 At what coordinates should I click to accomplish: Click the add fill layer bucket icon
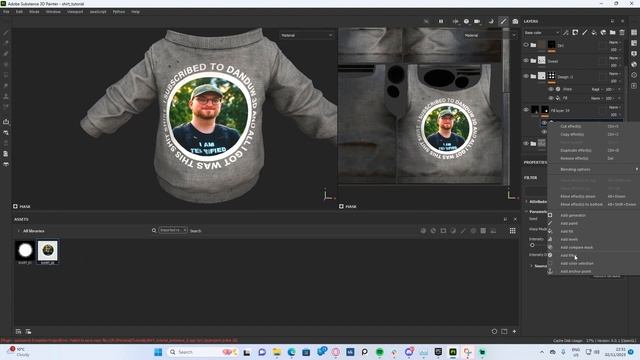594,33
